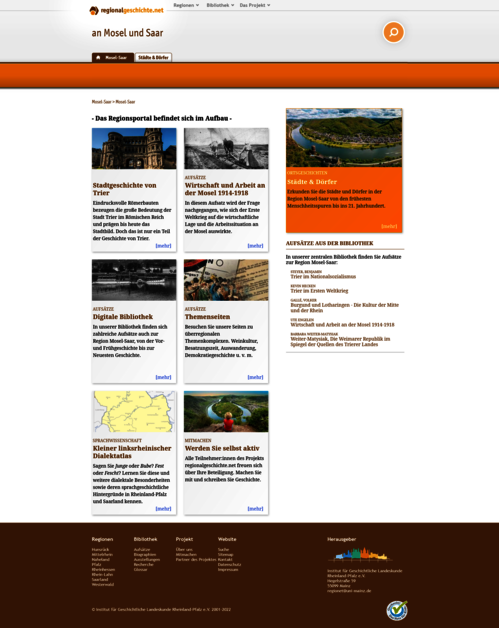Open mehr link under Stadtgeschichte von Trier
This screenshot has height=628, width=499.
[x=163, y=246]
